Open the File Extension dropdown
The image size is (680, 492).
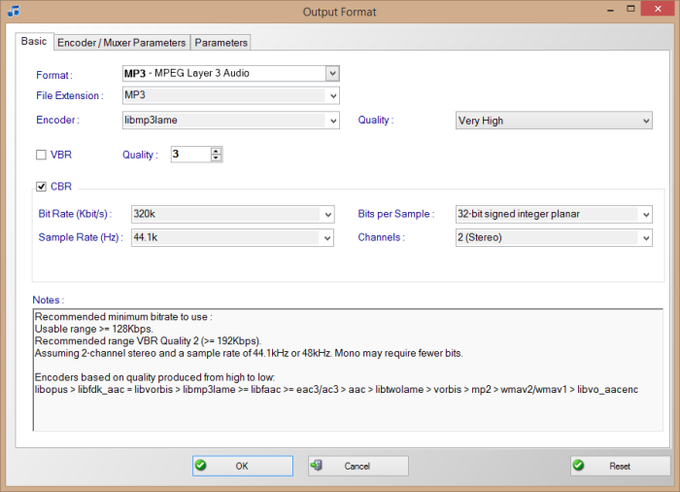[333, 95]
